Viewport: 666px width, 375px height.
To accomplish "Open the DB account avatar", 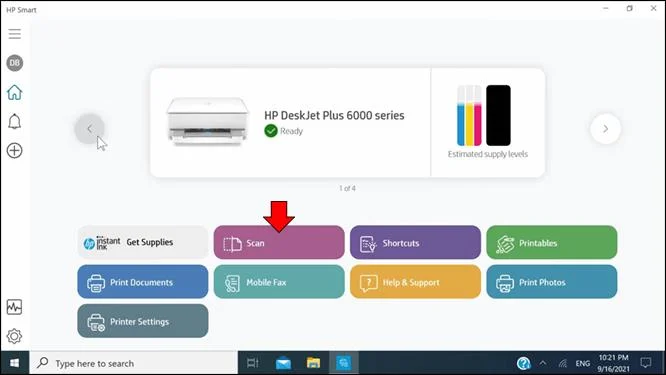I will click(x=14, y=63).
